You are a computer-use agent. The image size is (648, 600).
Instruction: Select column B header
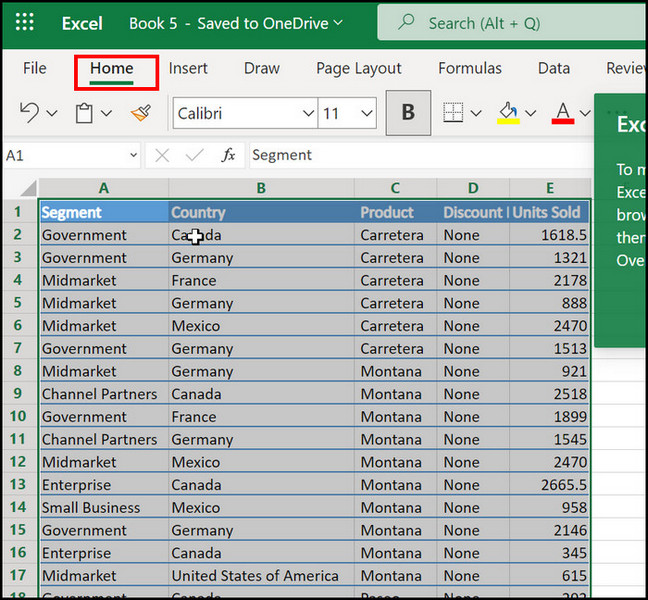pos(261,188)
